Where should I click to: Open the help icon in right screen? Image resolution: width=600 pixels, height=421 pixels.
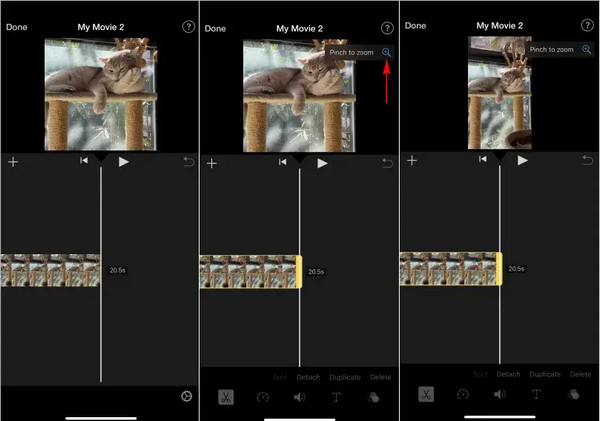[x=587, y=25]
